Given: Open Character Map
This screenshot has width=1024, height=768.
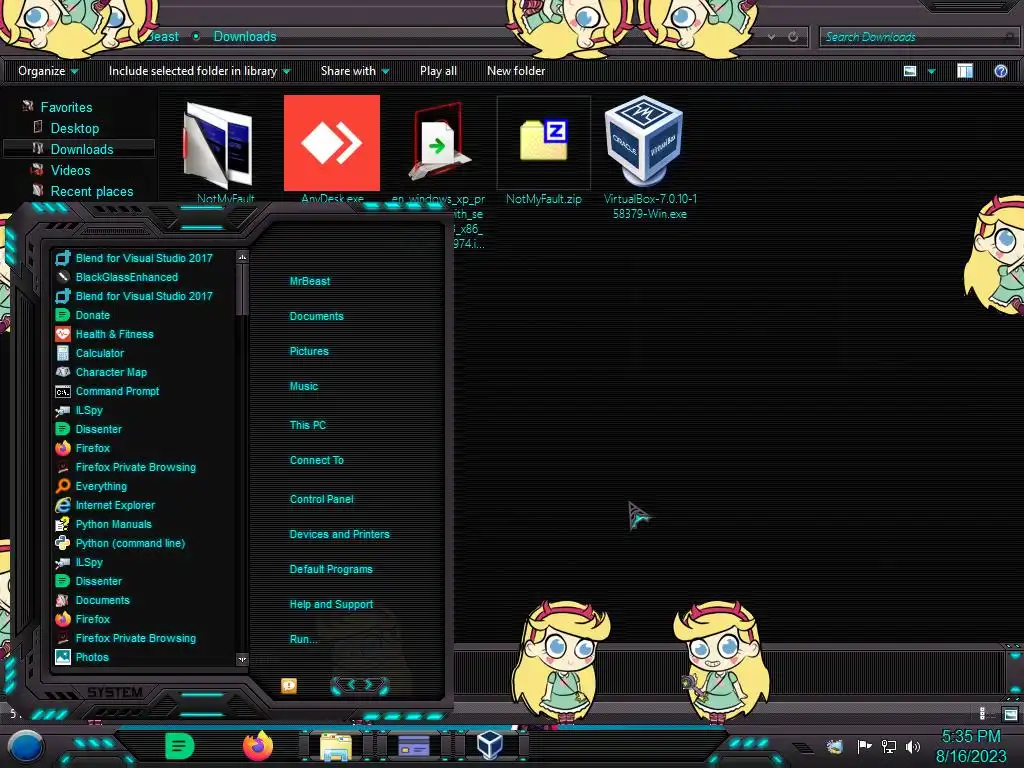Looking at the screenshot, I should pyautogui.click(x=111, y=372).
